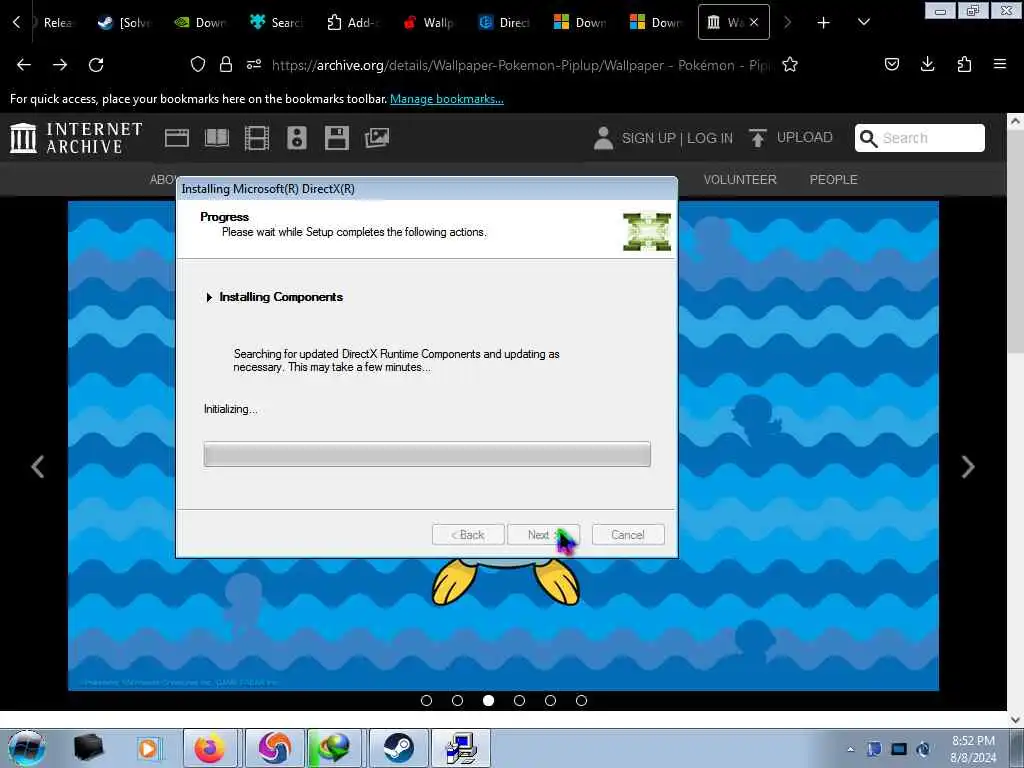Open the Web archive icon in header

[x=177, y=138]
